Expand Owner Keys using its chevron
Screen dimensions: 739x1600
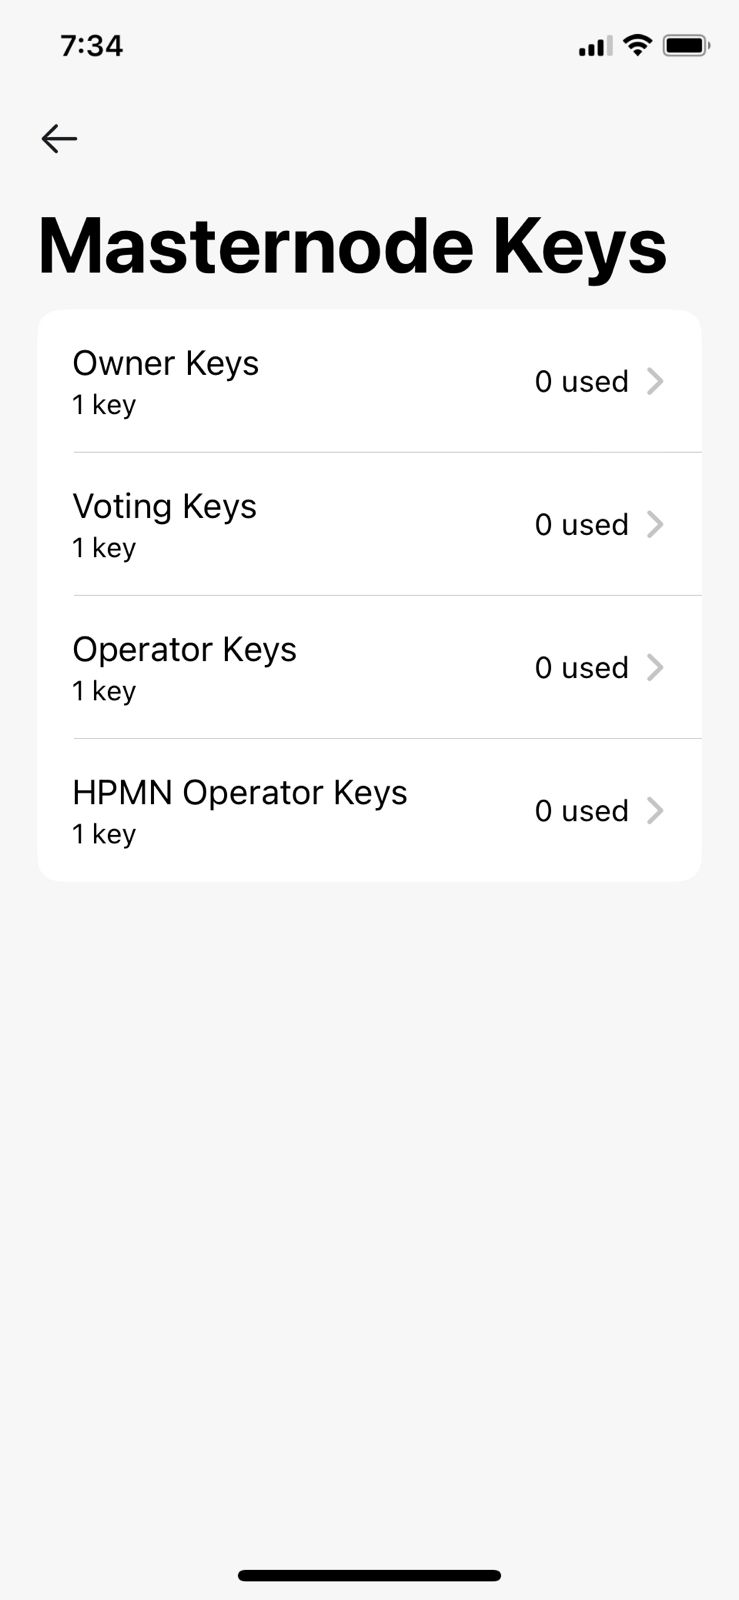point(655,381)
